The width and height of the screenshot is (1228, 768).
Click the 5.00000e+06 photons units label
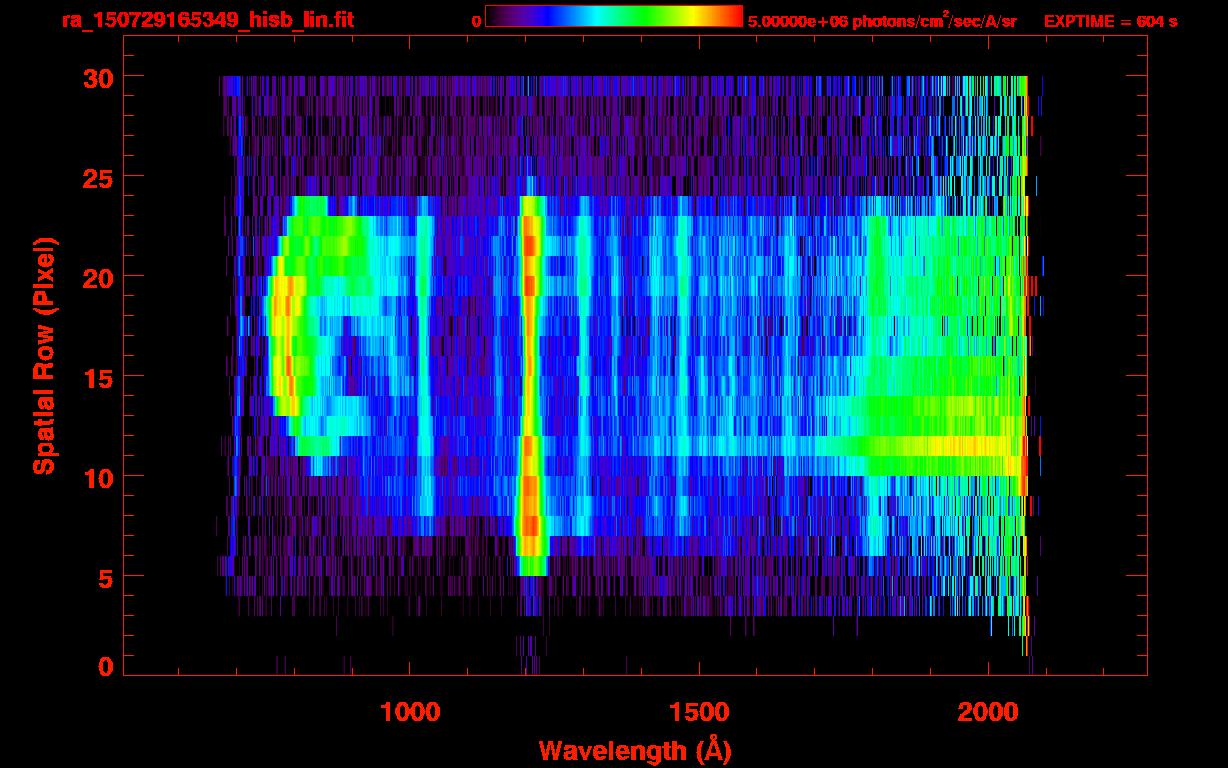882,21
